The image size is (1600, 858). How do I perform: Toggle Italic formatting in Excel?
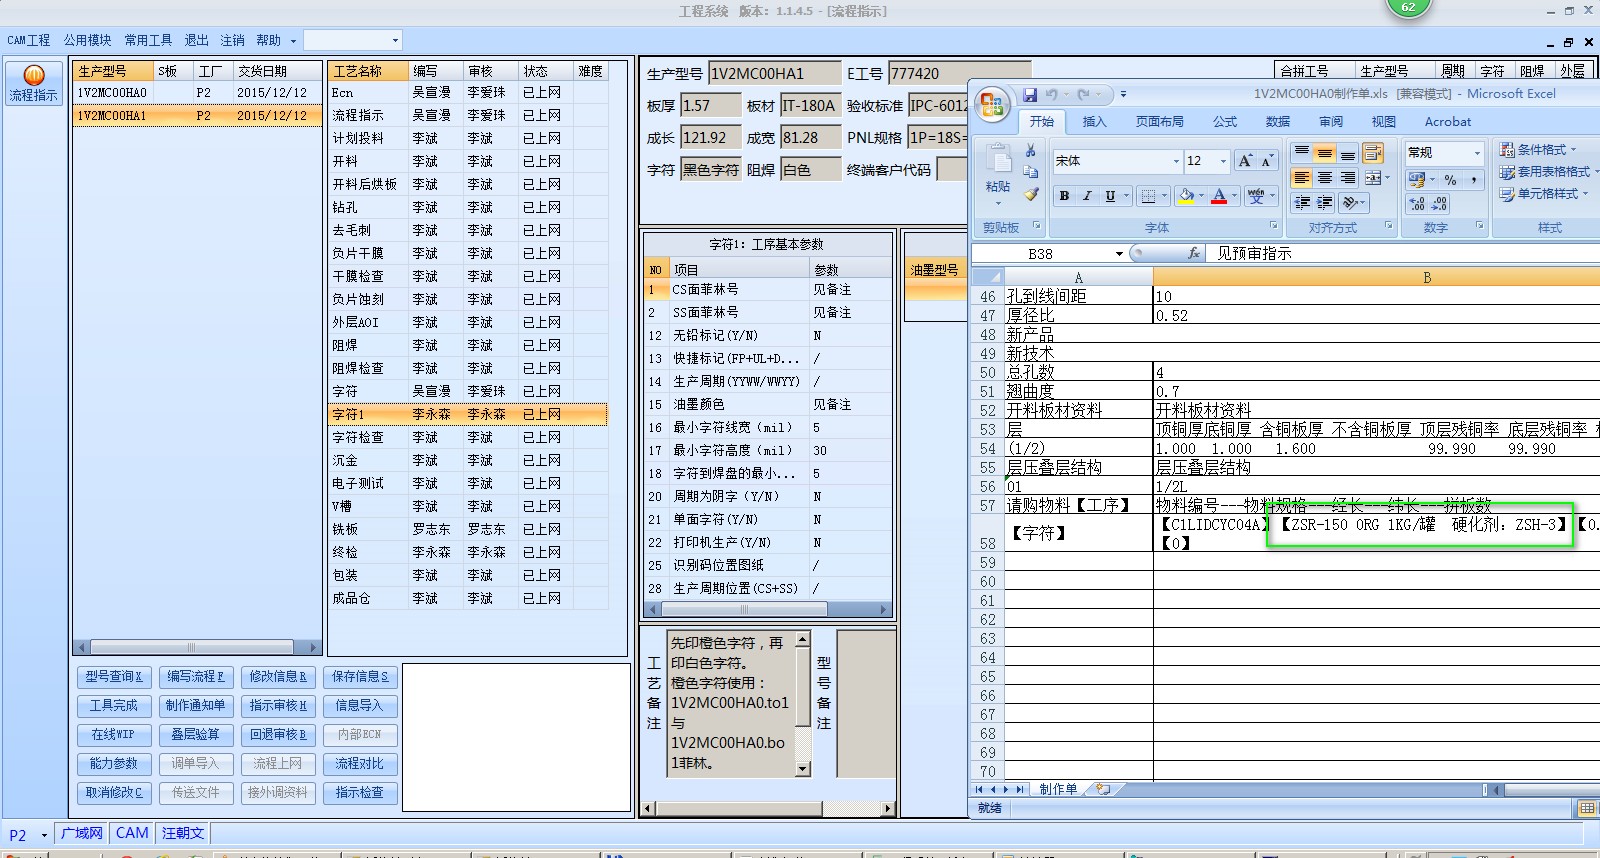1087,196
